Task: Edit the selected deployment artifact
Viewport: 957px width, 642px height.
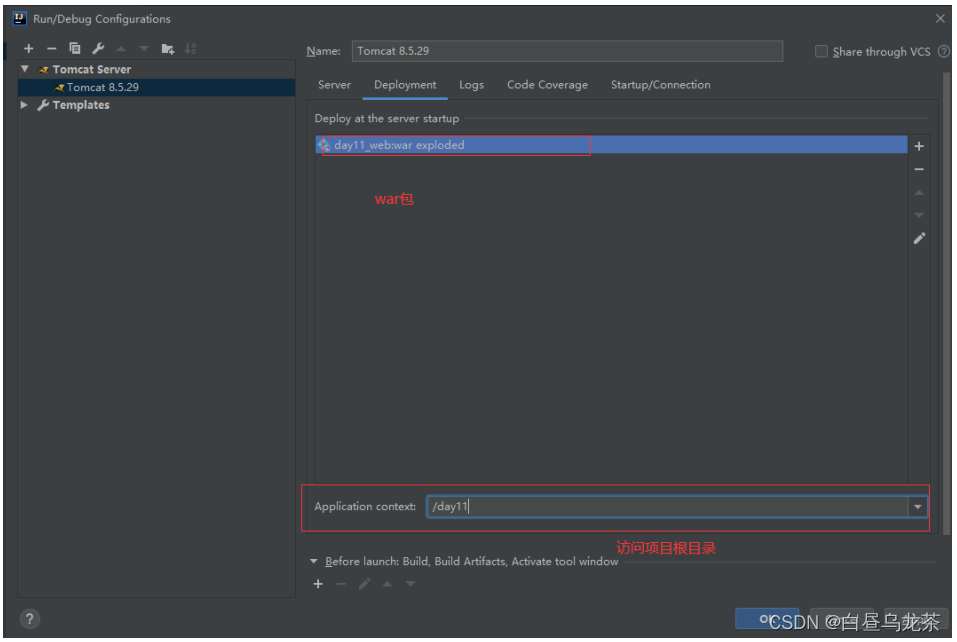Action: click(x=918, y=238)
